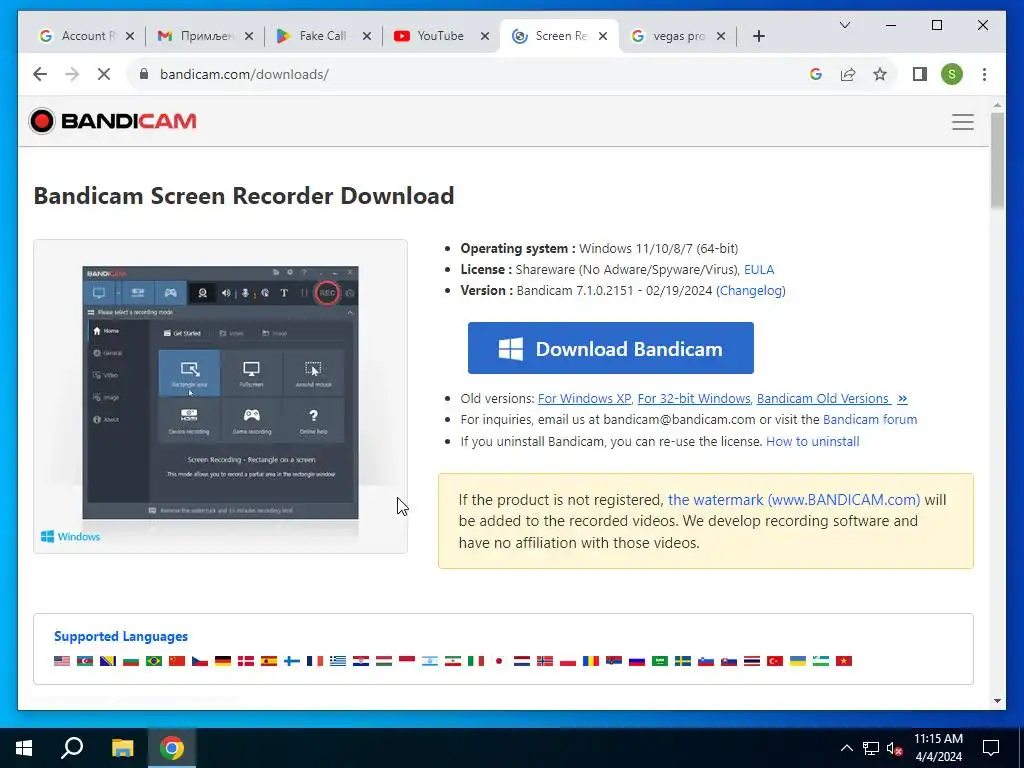Screen dimensions: 1024x768
Task: Click the Bandicam logo
Action: [112, 121]
